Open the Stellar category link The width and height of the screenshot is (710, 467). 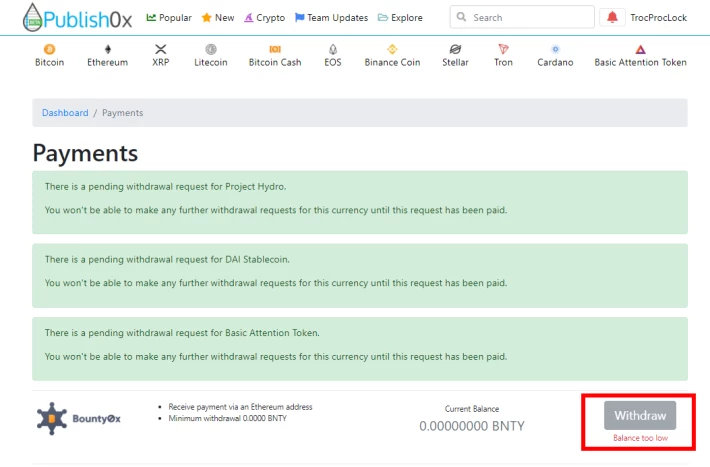[456, 55]
